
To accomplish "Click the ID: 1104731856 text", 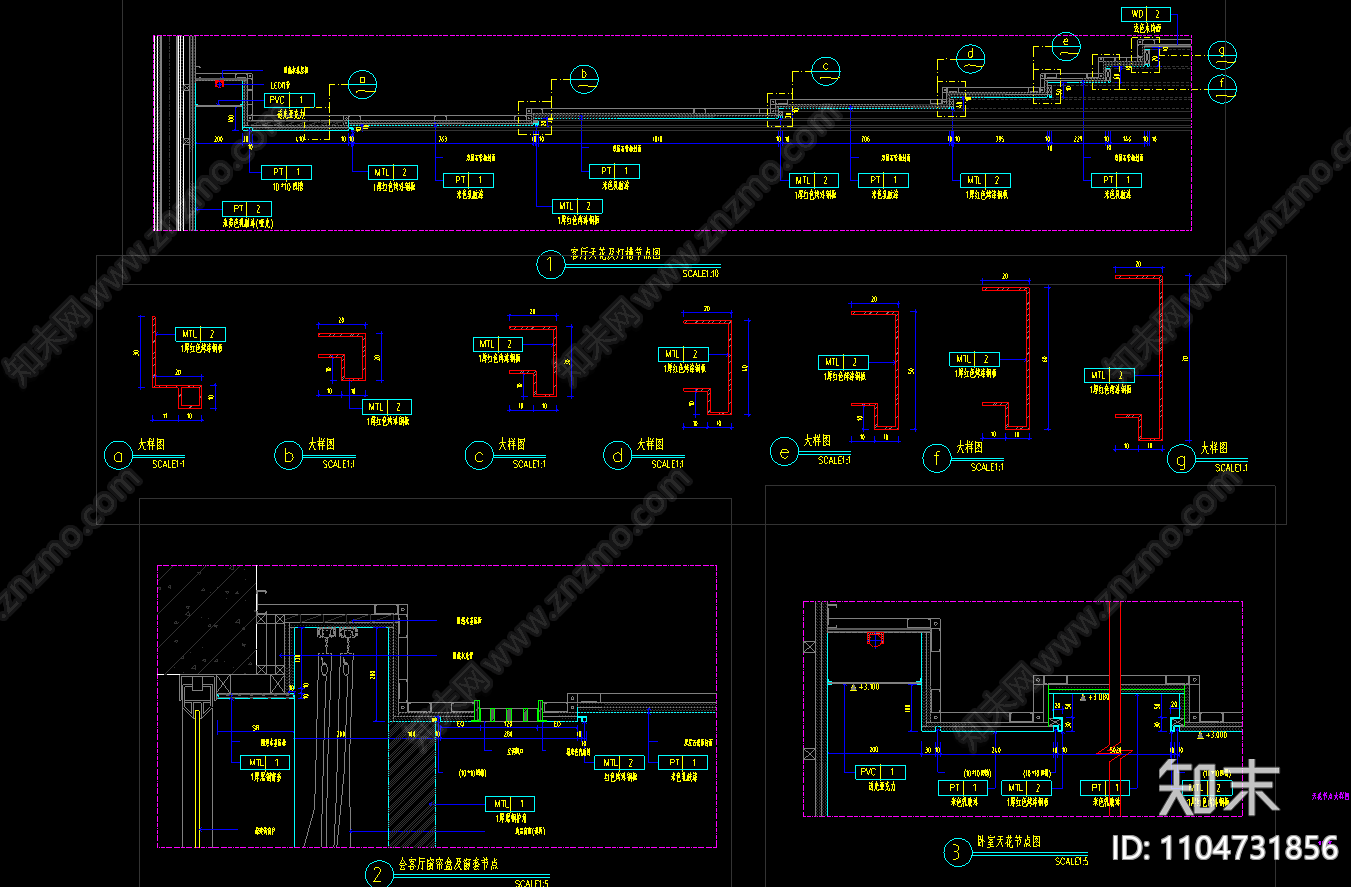I will [x=1225, y=848].
